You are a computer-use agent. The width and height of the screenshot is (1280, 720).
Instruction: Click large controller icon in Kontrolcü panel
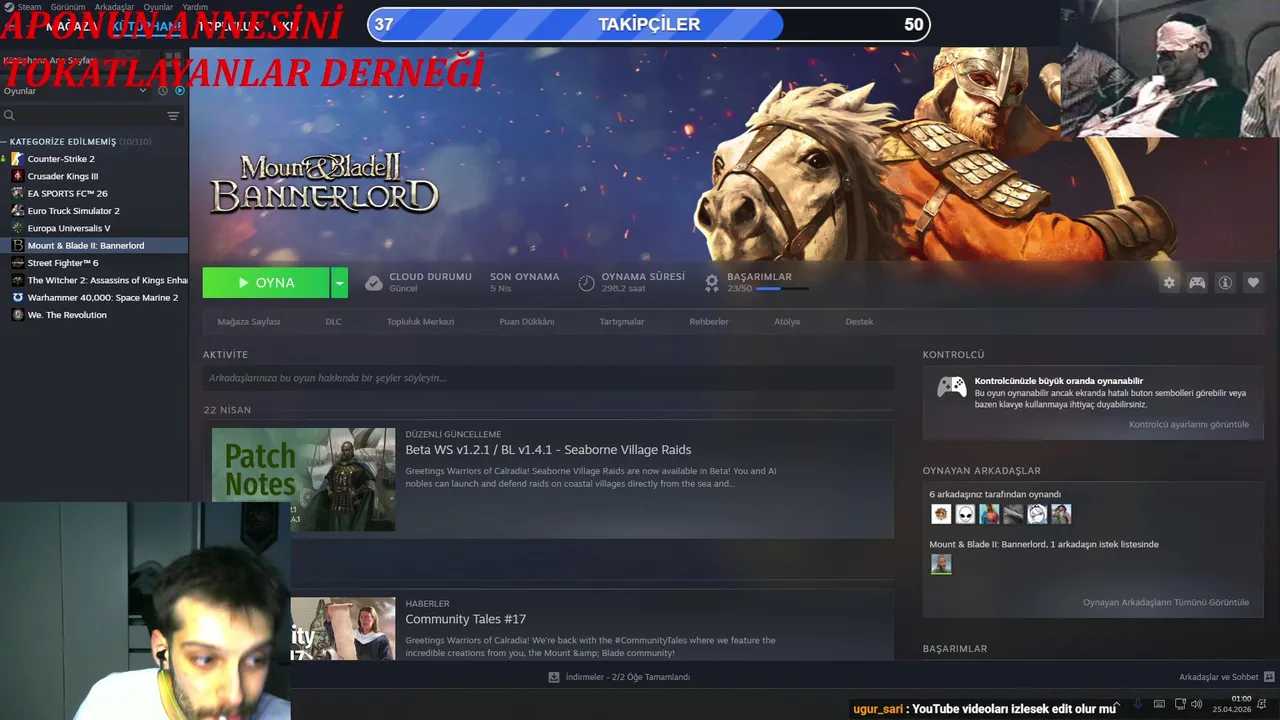click(951, 387)
